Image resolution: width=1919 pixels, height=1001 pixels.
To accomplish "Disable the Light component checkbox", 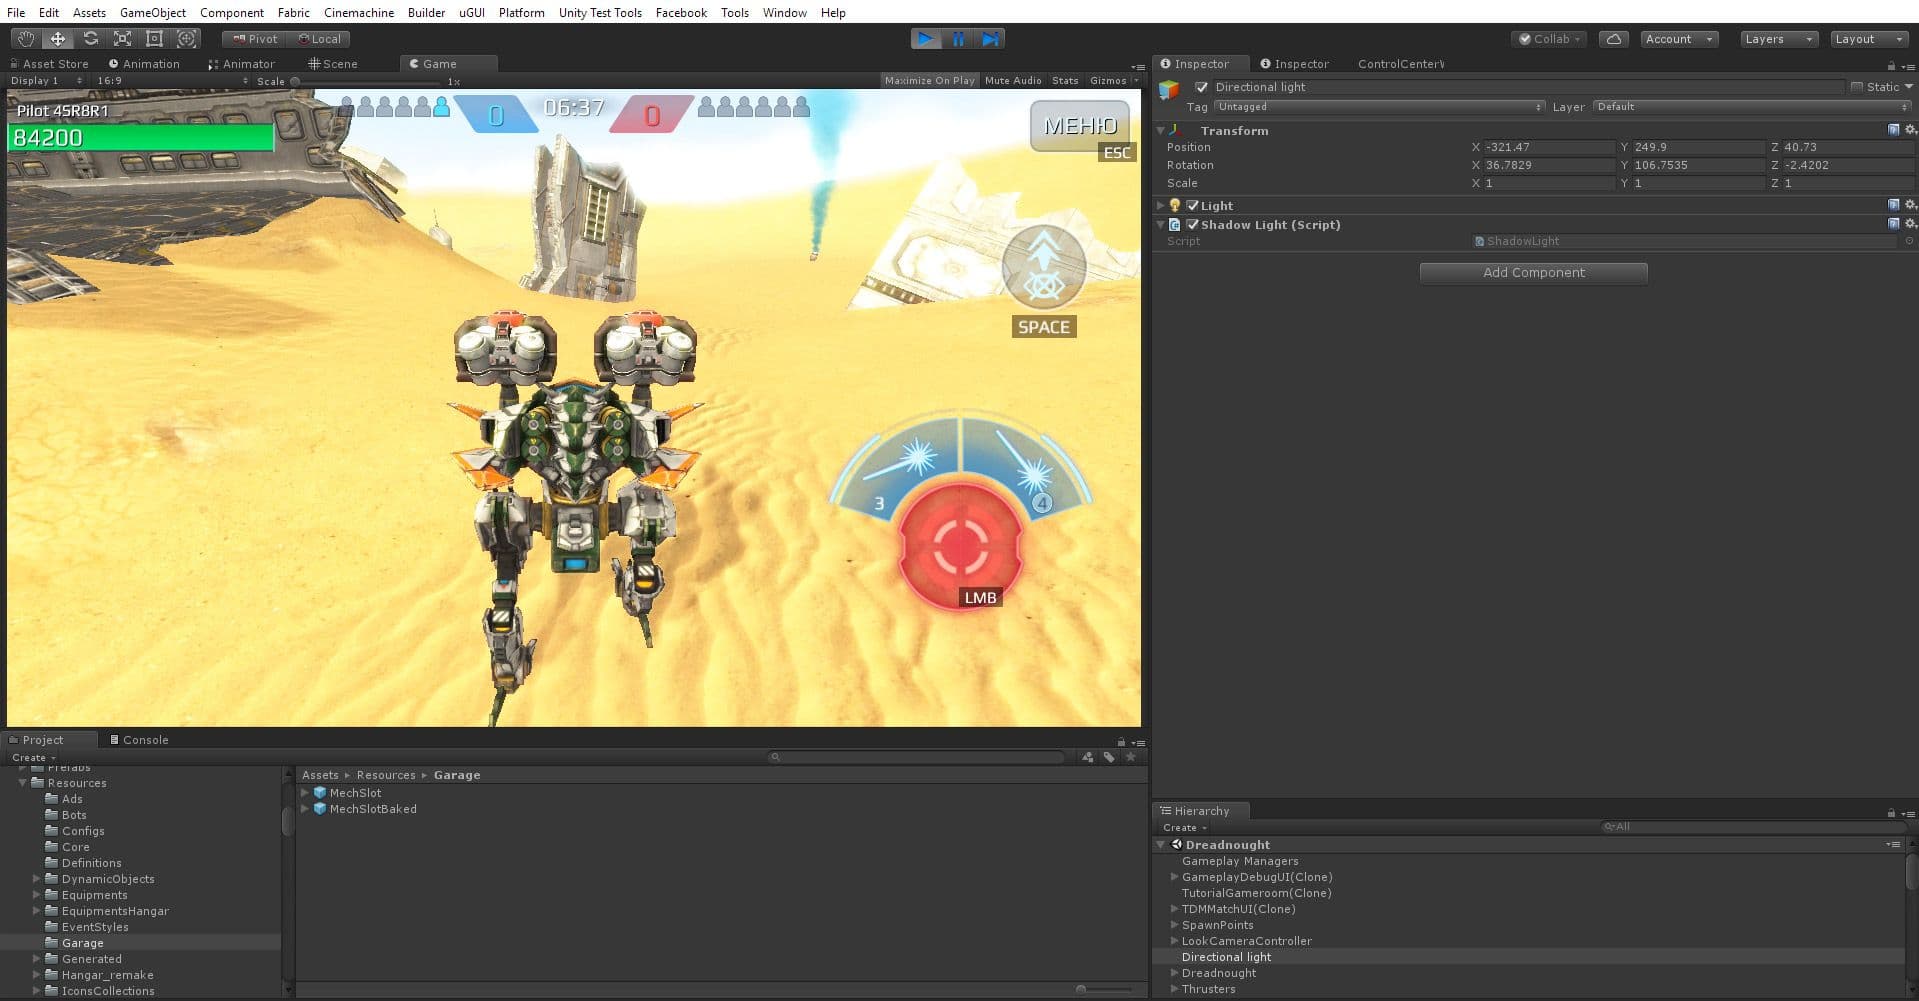I will click(1192, 206).
